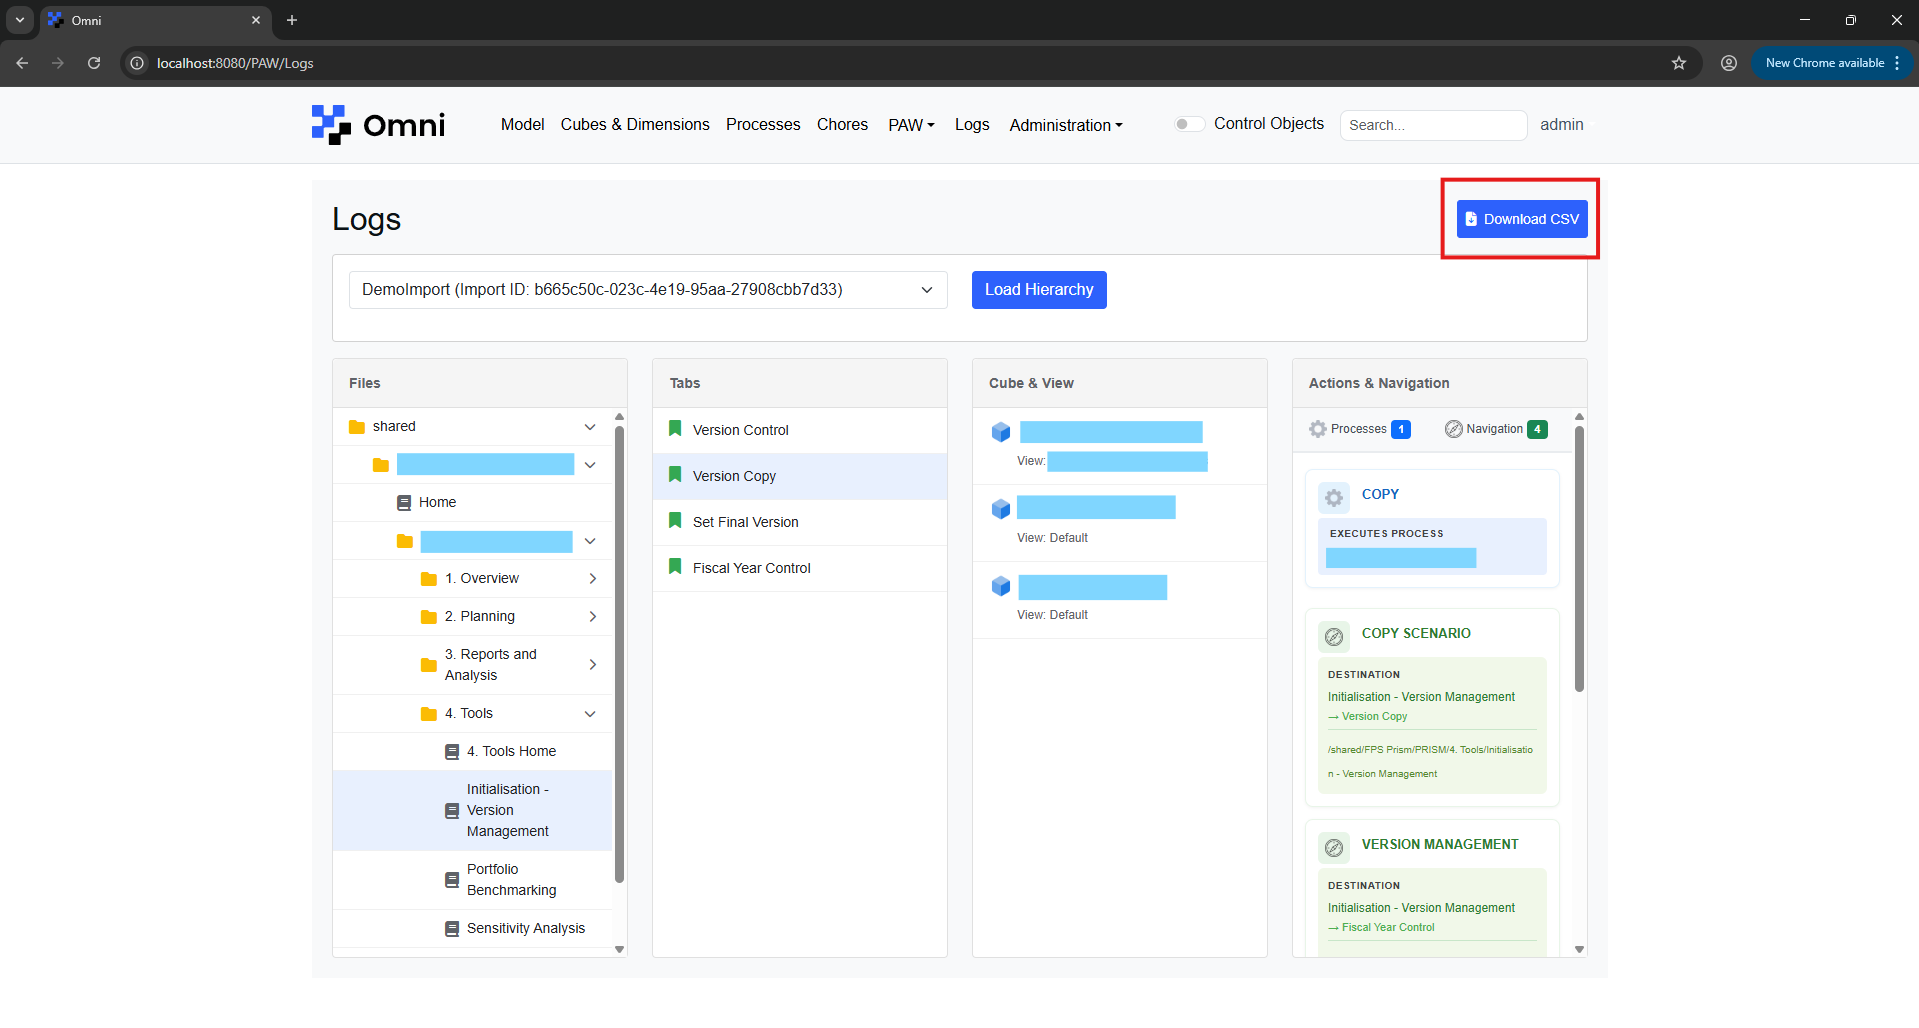This screenshot has height=1028, width=1919.
Task: Click the Home page file icon
Action: [404, 503]
